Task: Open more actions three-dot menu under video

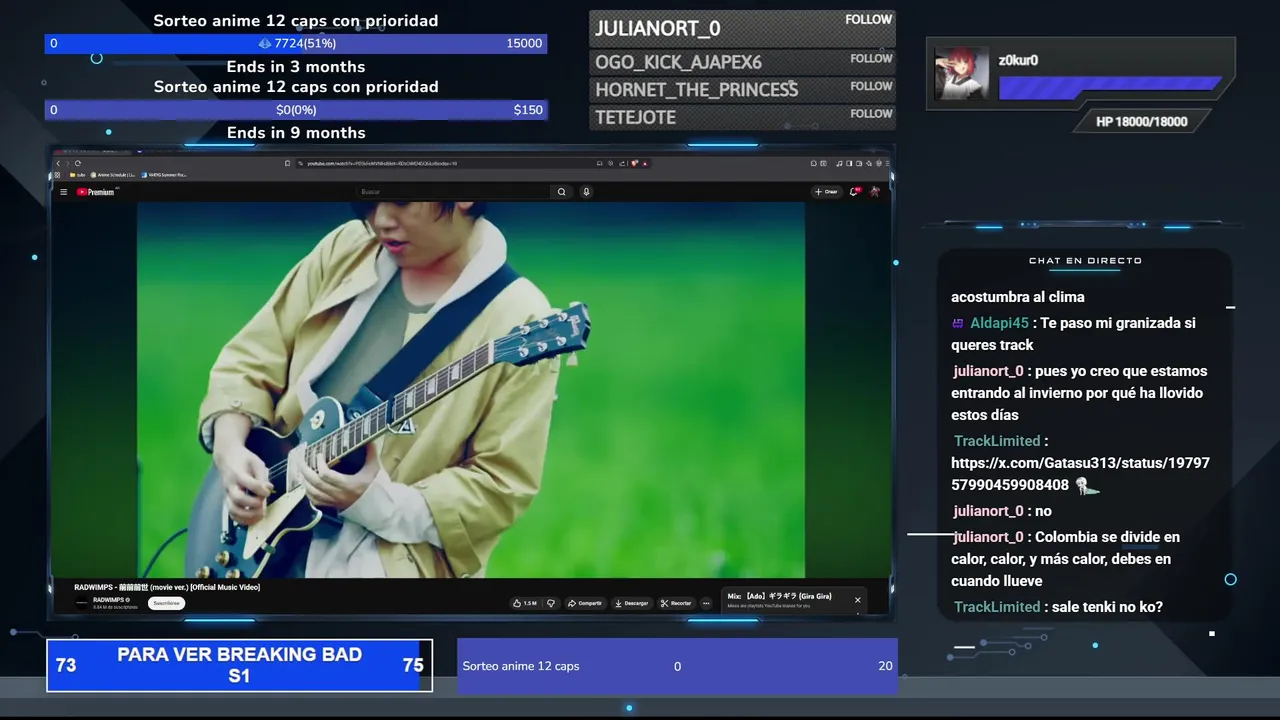Action: tap(706, 603)
